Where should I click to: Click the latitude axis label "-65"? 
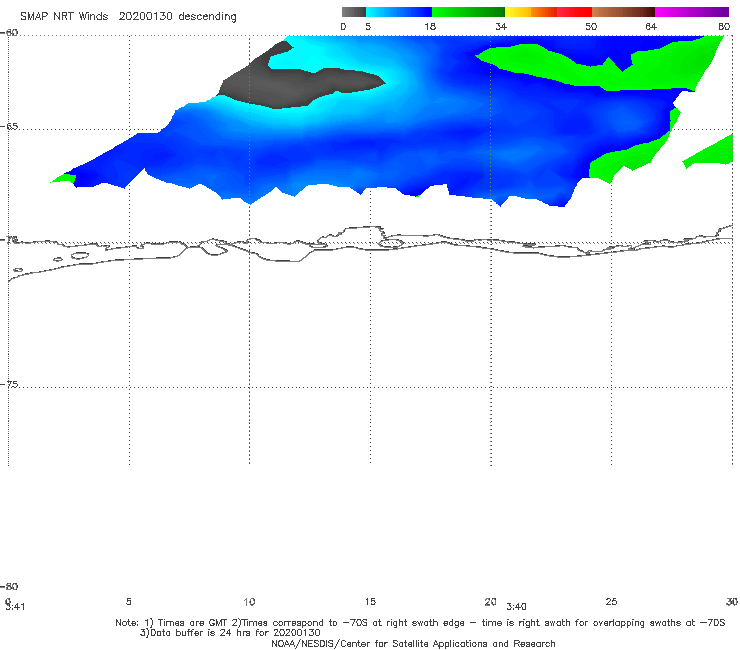pos(9,127)
